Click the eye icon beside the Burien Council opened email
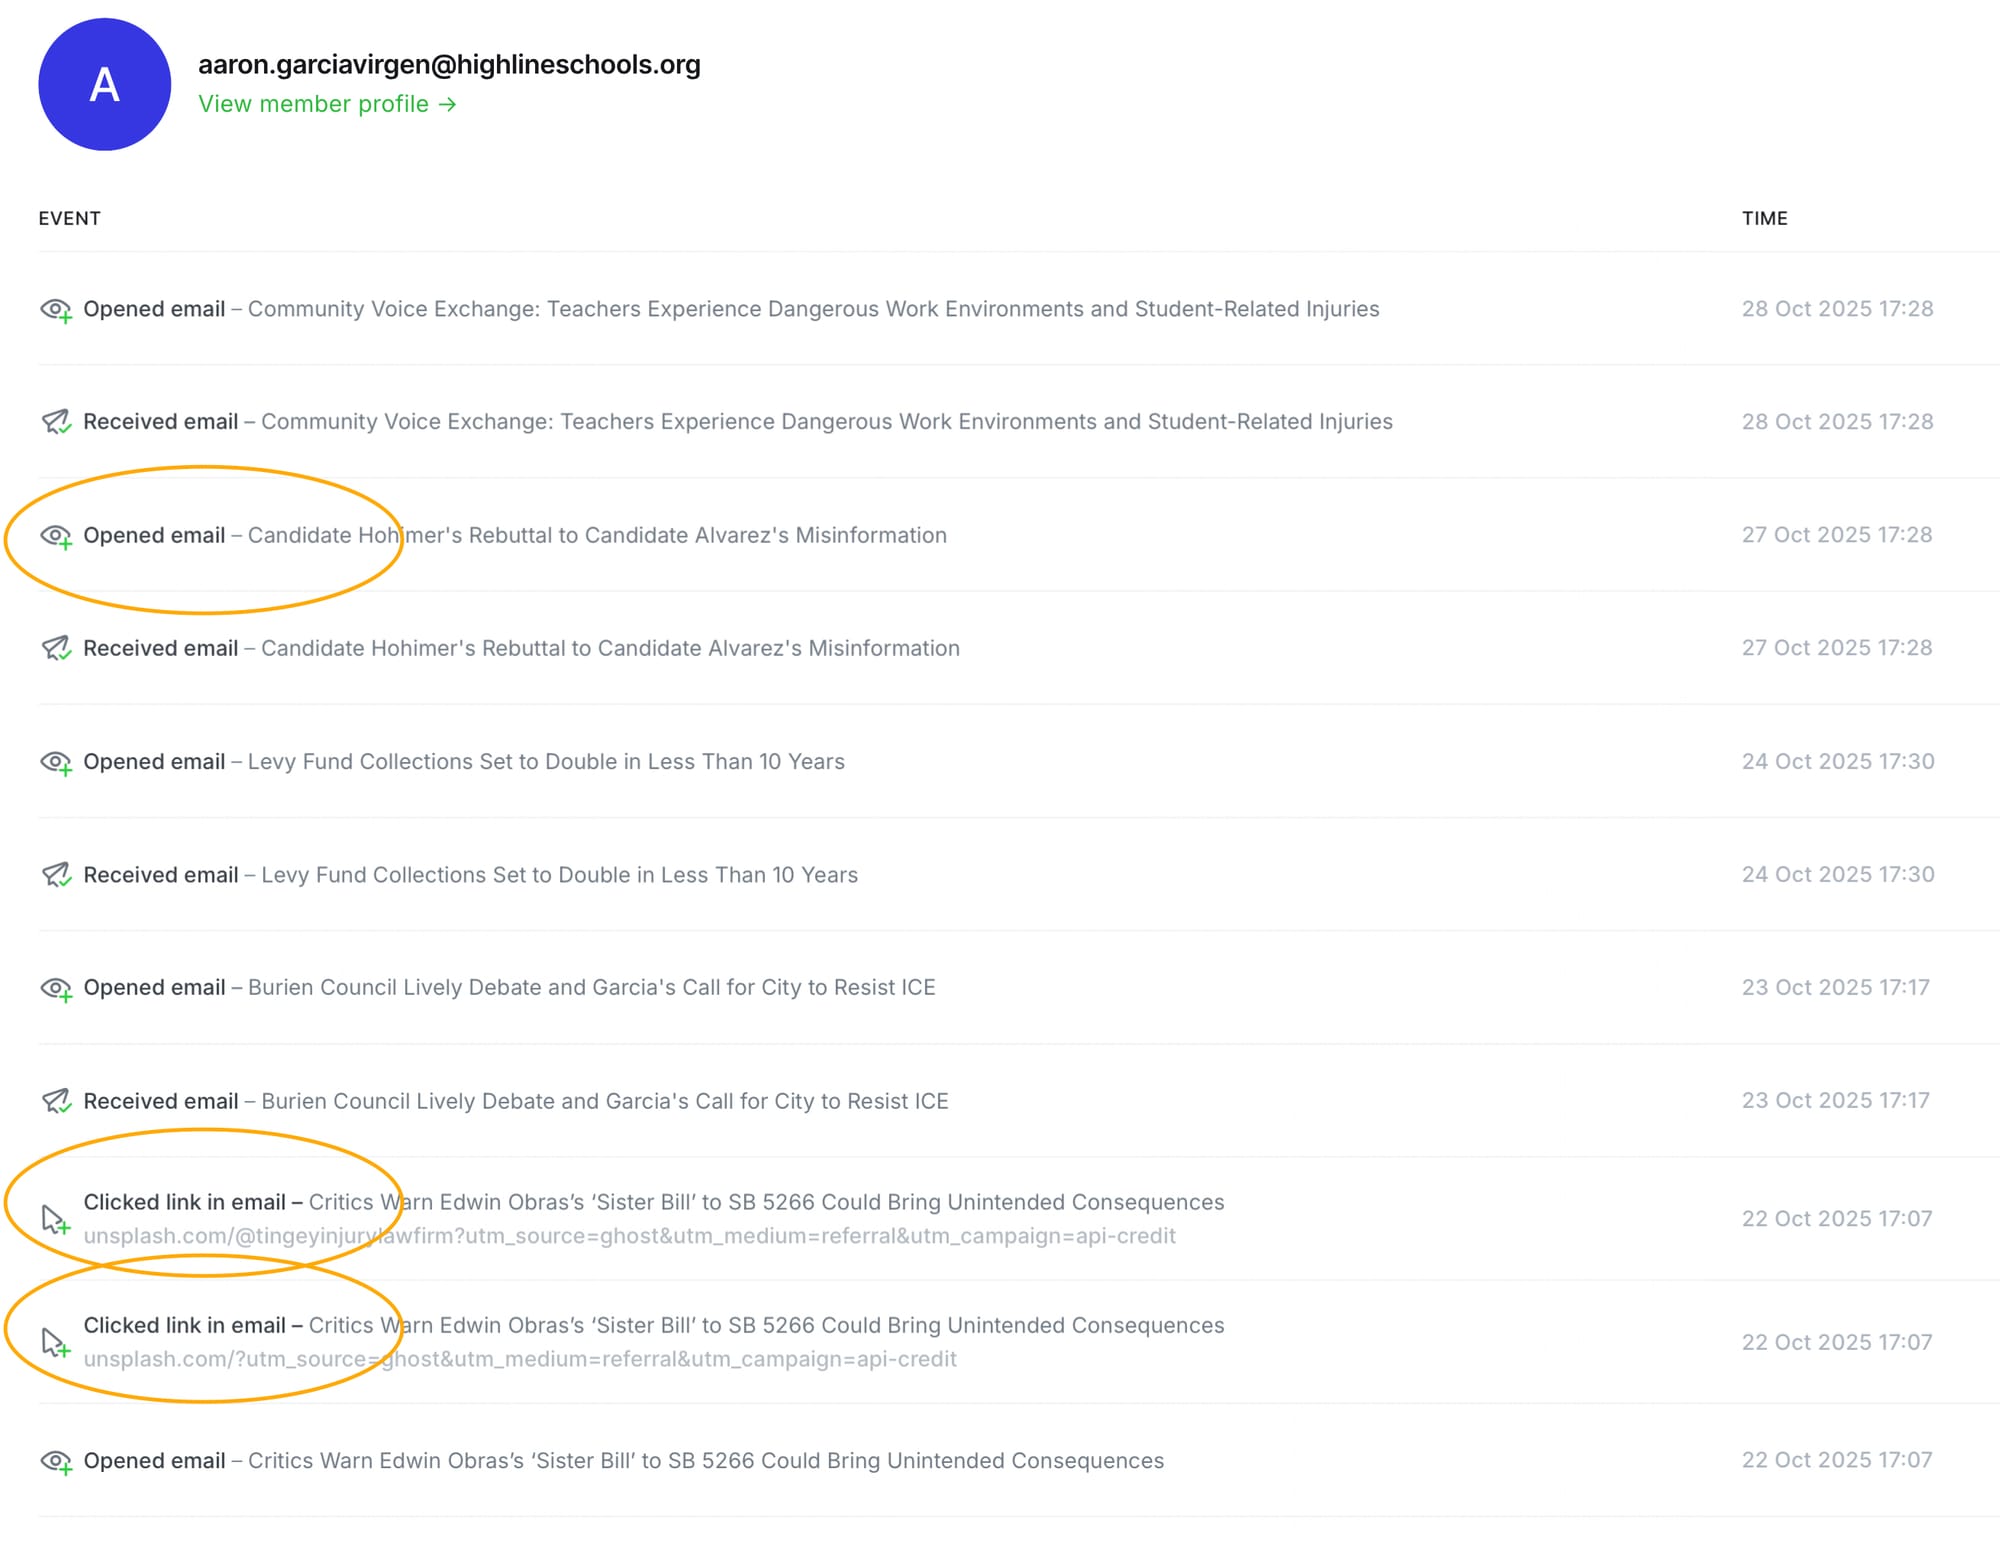 click(x=56, y=989)
